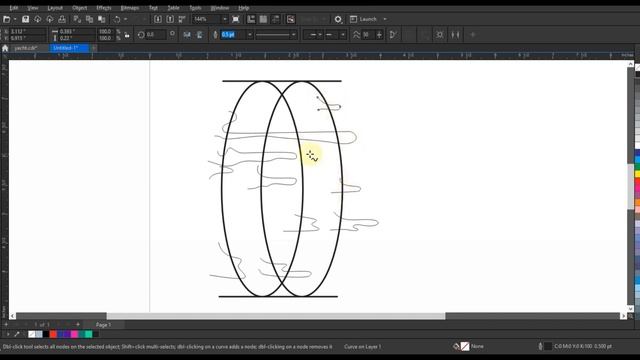Open the Help menu

pyautogui.click(x=244, y=8)
